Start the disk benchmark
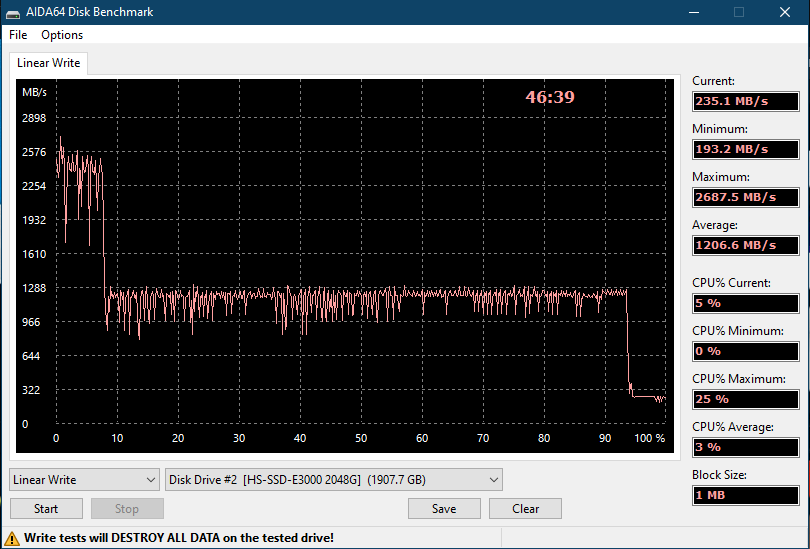Viewport: 810px width, 549px height. (x=46, y=509)
